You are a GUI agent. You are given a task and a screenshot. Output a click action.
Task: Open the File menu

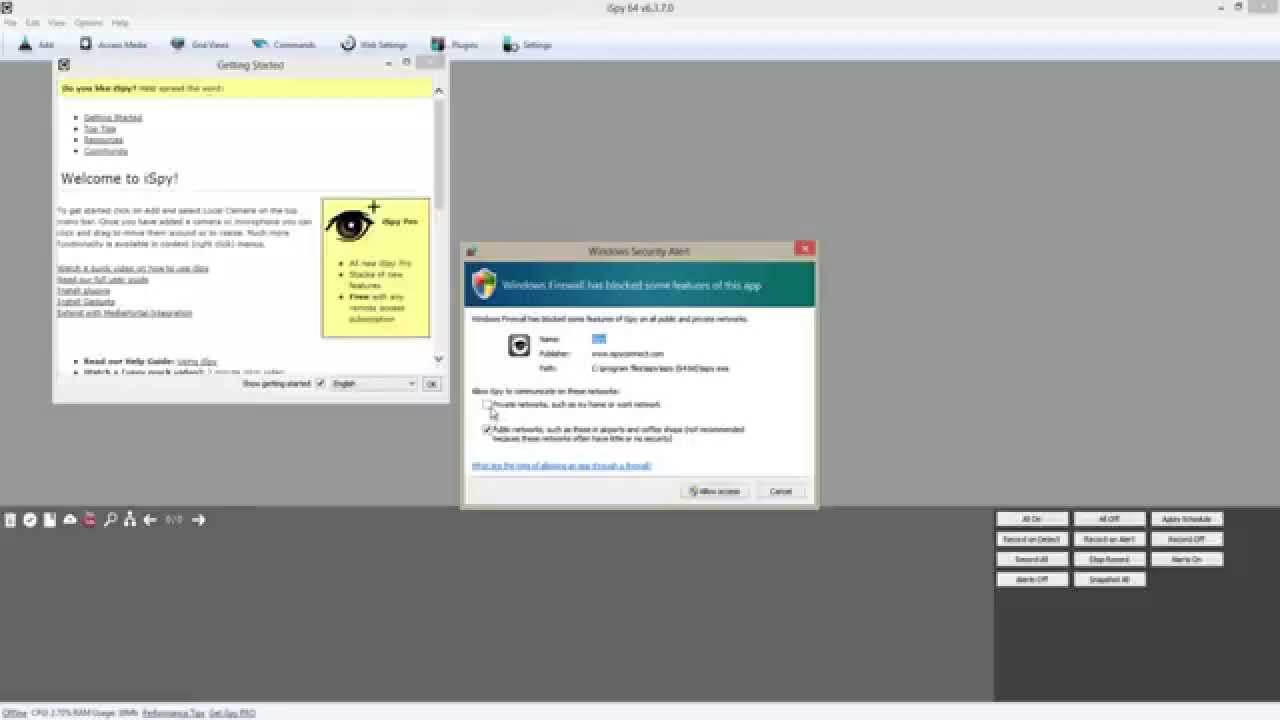click(10, 22)
